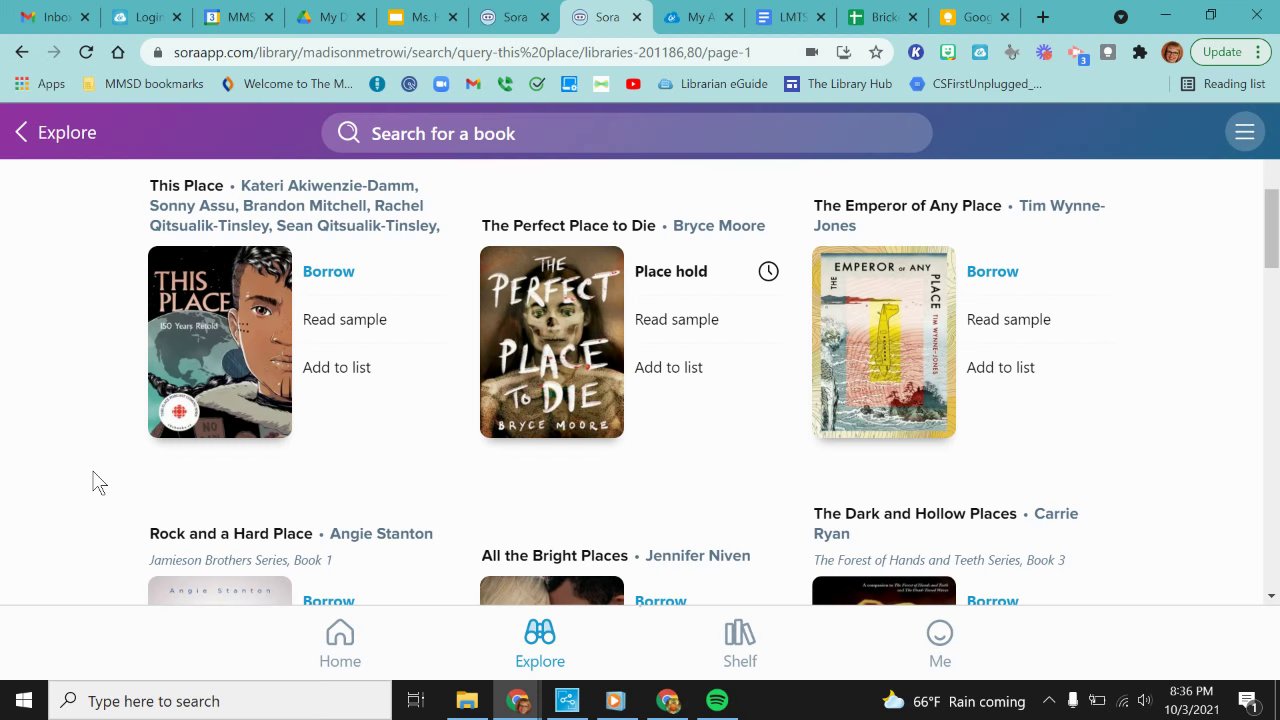1280x720 pixels.
Task: Open the install app icon in address bar
Action: coord(844,52)
